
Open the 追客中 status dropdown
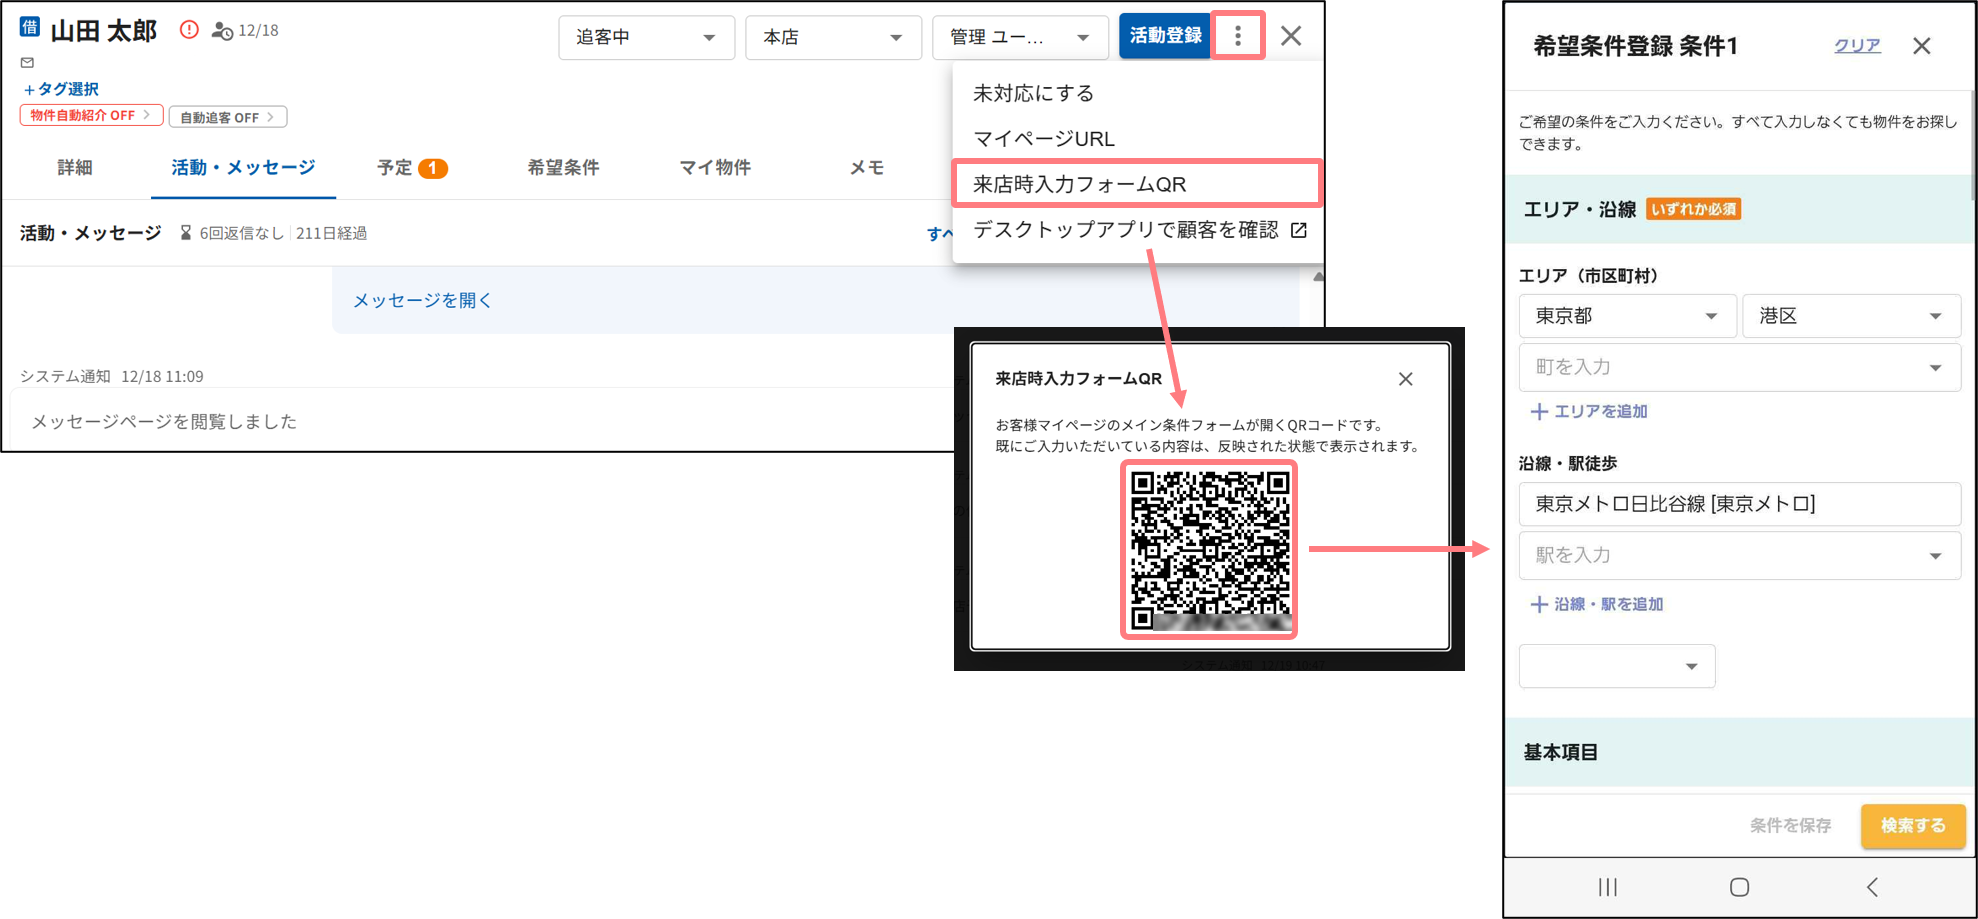coord(646,38)
